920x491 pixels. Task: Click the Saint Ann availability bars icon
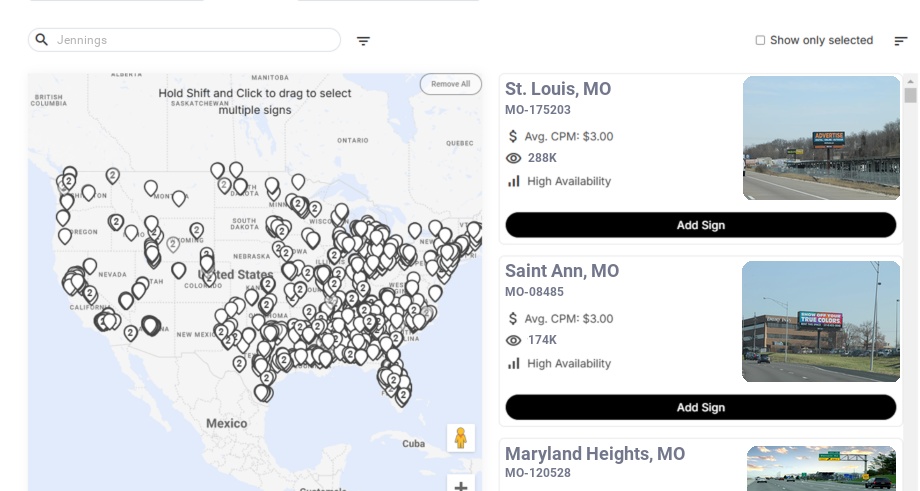point(514,363)
